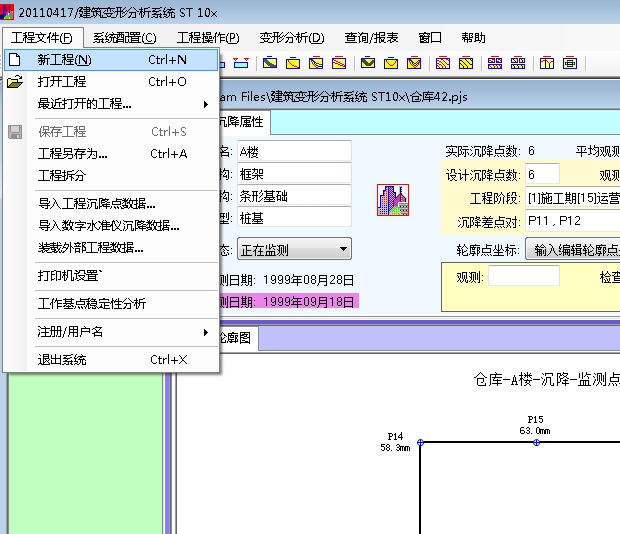620x534 pixels.
Task: Click the open folder icon beside 打开工程
Action: [15, 82]
